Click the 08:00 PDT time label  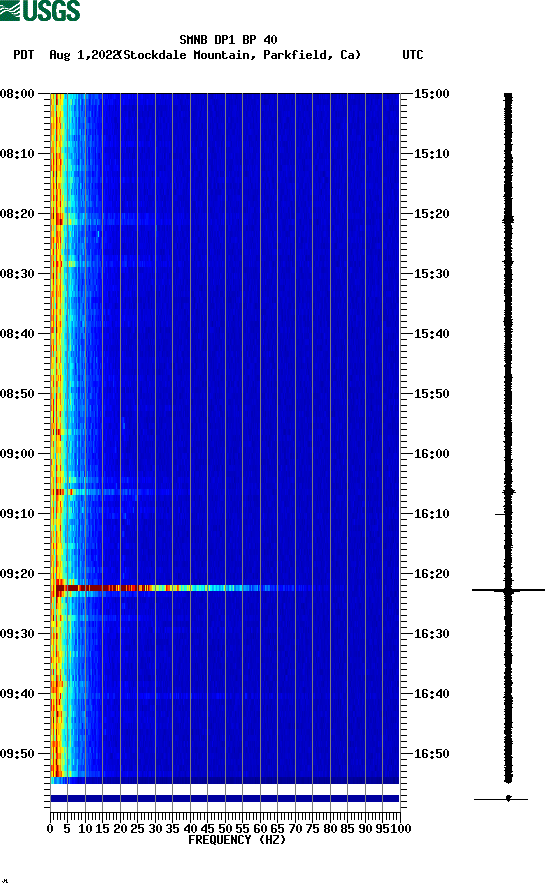[18, 93]
